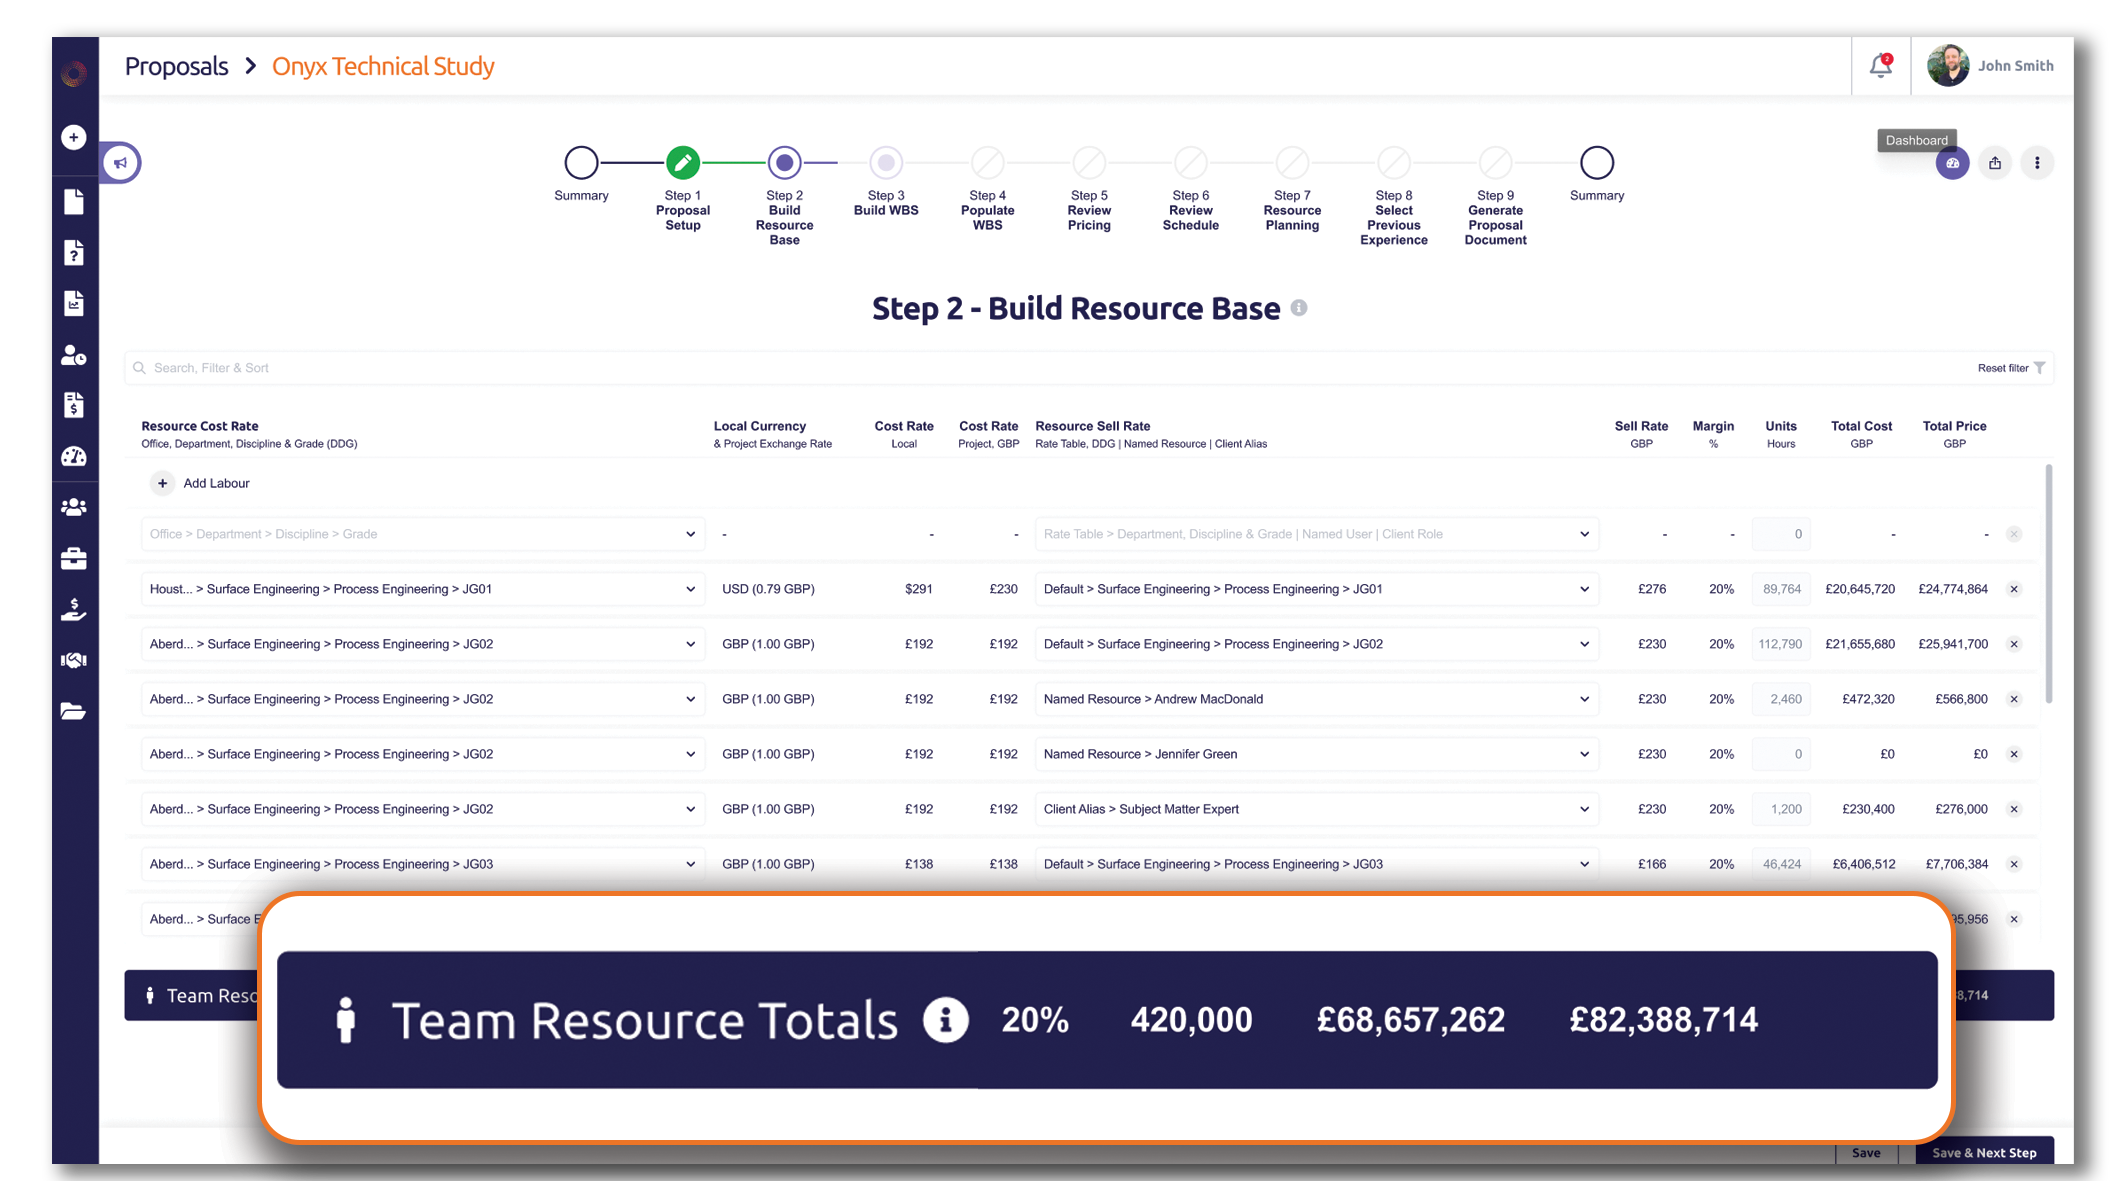The width and height of the screenshot is (2126, 1181).
Task: Click the units field showing 1,200
Action: click(x=1781, y=809)
